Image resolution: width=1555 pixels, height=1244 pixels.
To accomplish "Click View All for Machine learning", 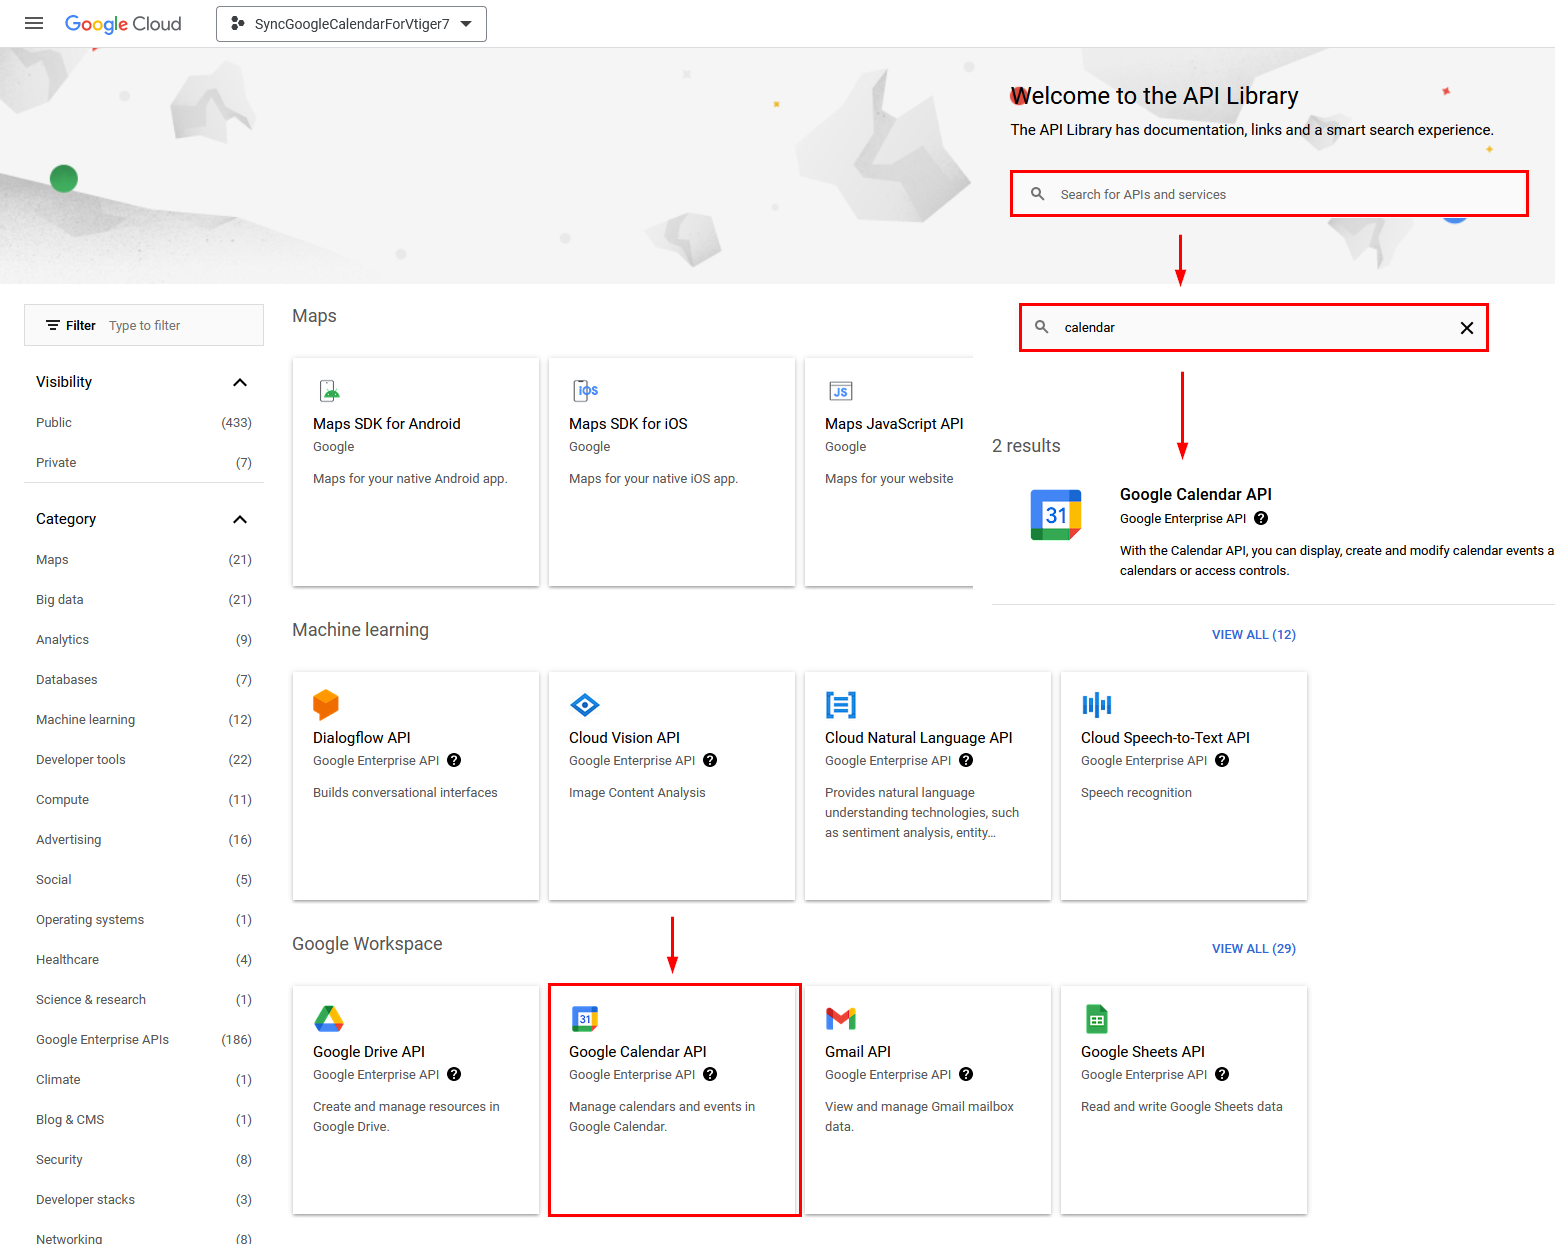I will pyautogui.click(x=1253, y=635).
